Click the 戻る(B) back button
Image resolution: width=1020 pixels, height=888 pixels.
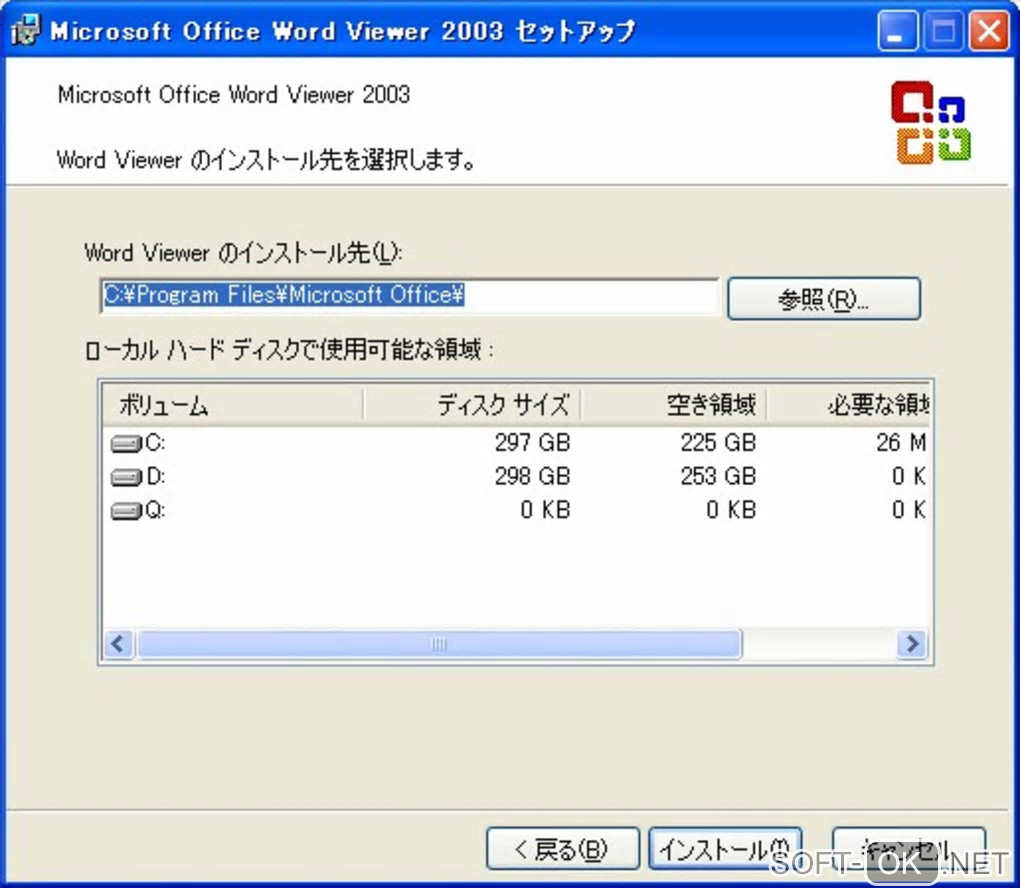click(563, 848)
